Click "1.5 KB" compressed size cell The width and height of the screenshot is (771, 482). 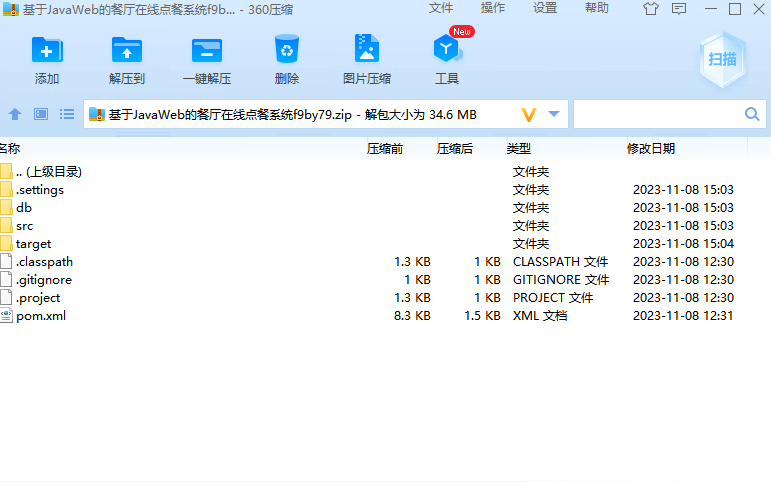click(x=482, y=316)
